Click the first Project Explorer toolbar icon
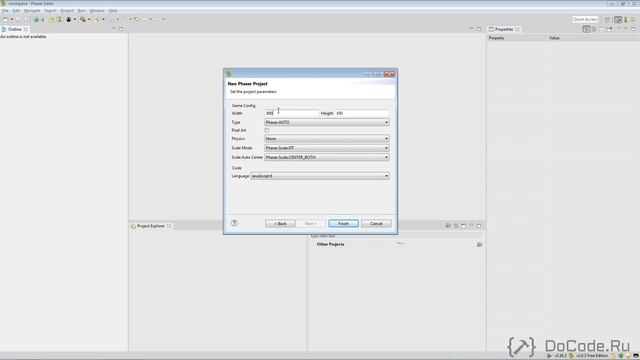Viewport: 640px width, 360px height. click(x=448, y=225)
